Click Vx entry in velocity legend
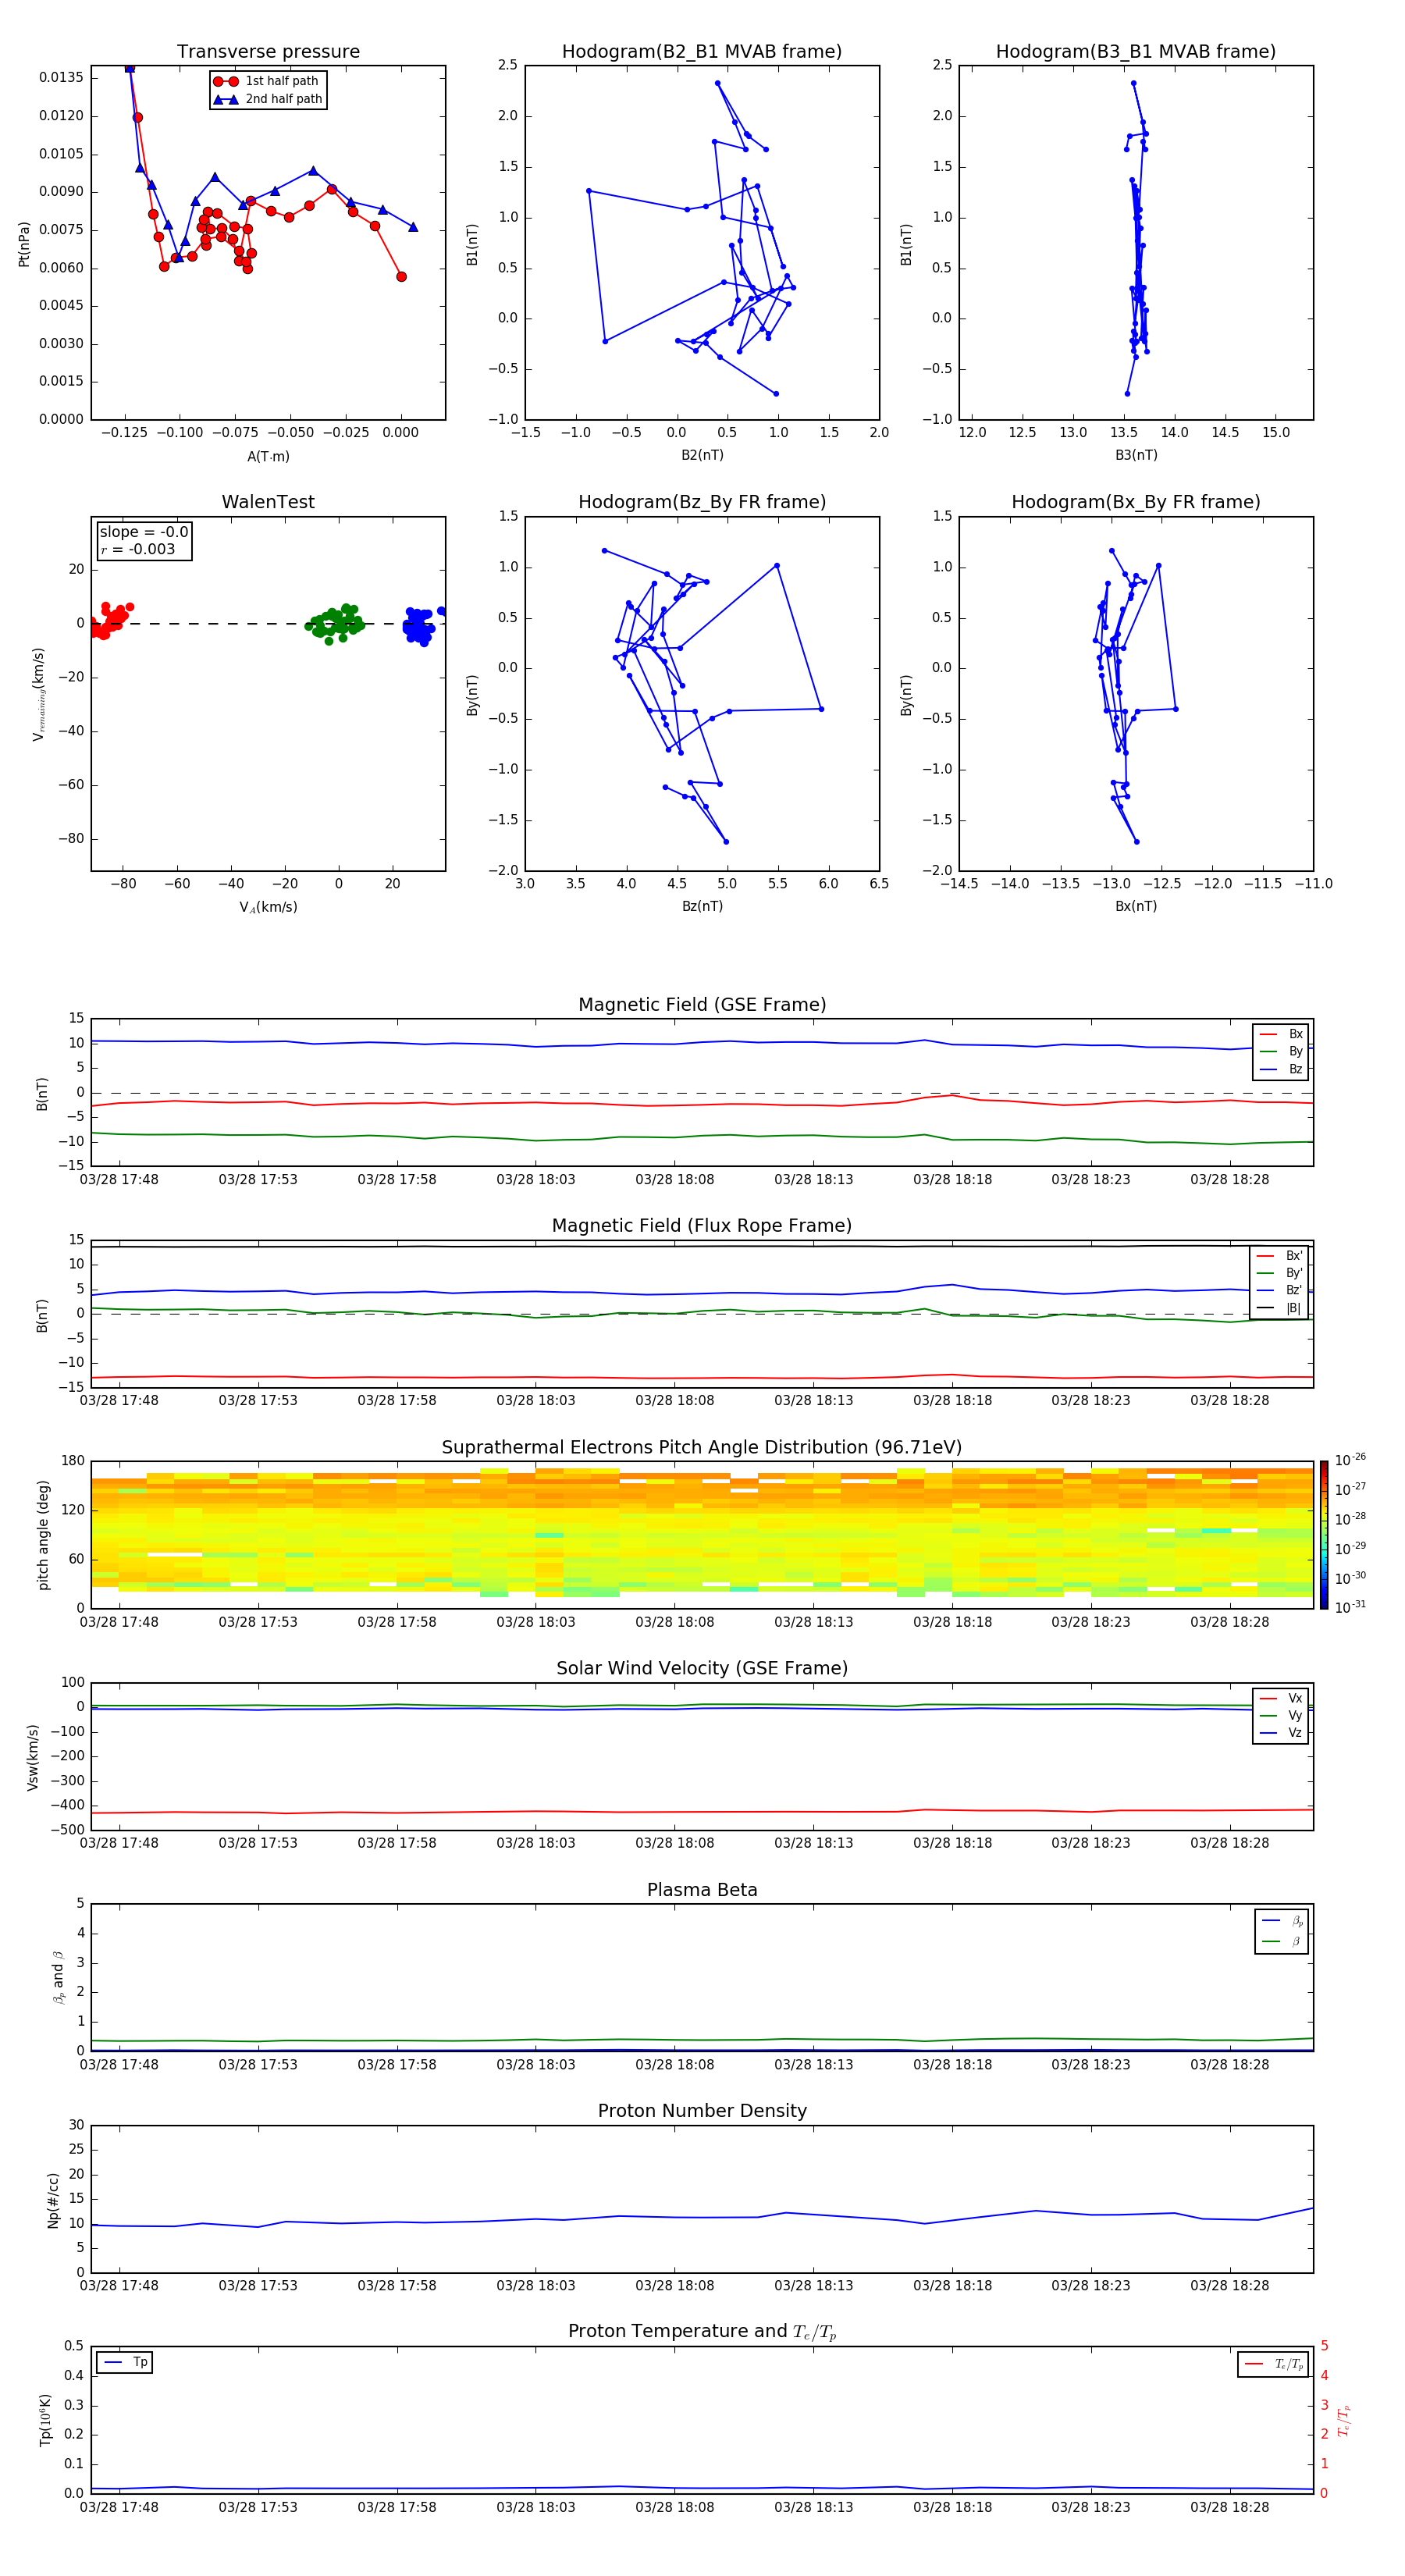The image size is (1405, 2576). [1281, 1698]
